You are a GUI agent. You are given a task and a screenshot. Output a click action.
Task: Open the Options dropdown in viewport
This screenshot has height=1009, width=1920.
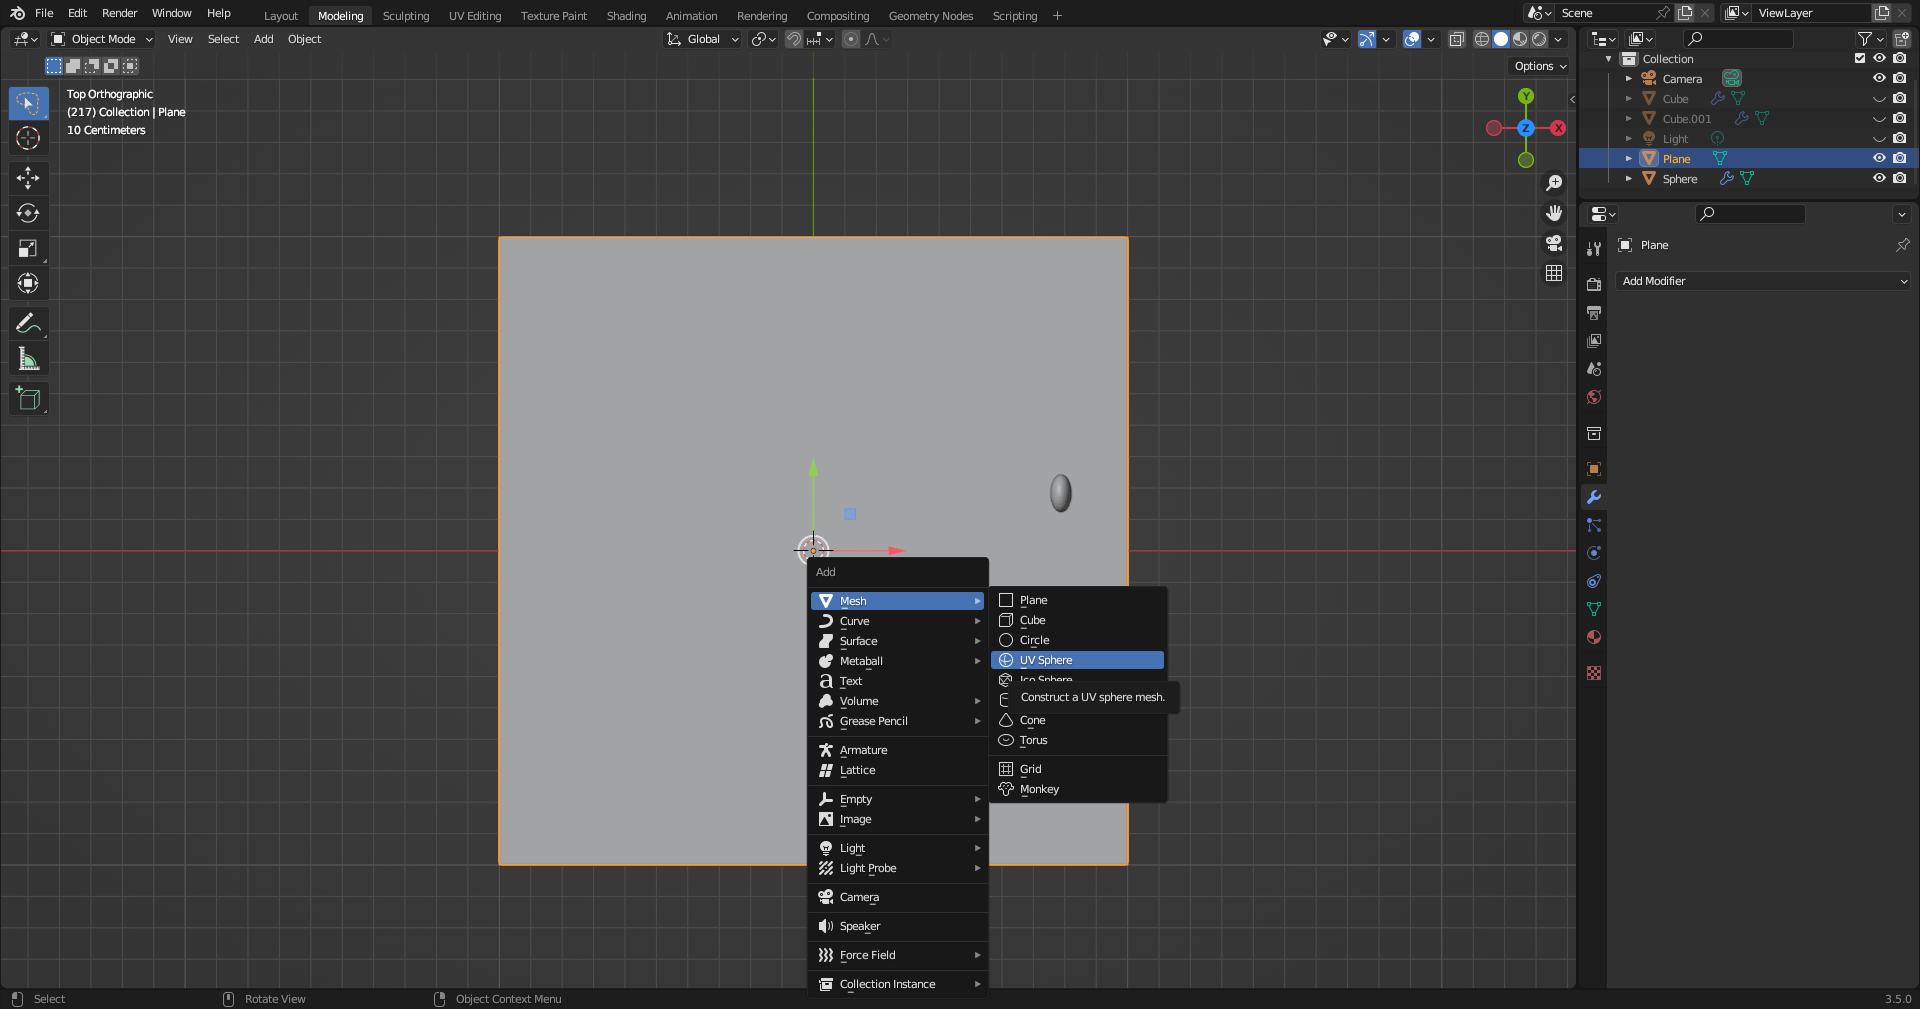click(x=1540, y=66)
